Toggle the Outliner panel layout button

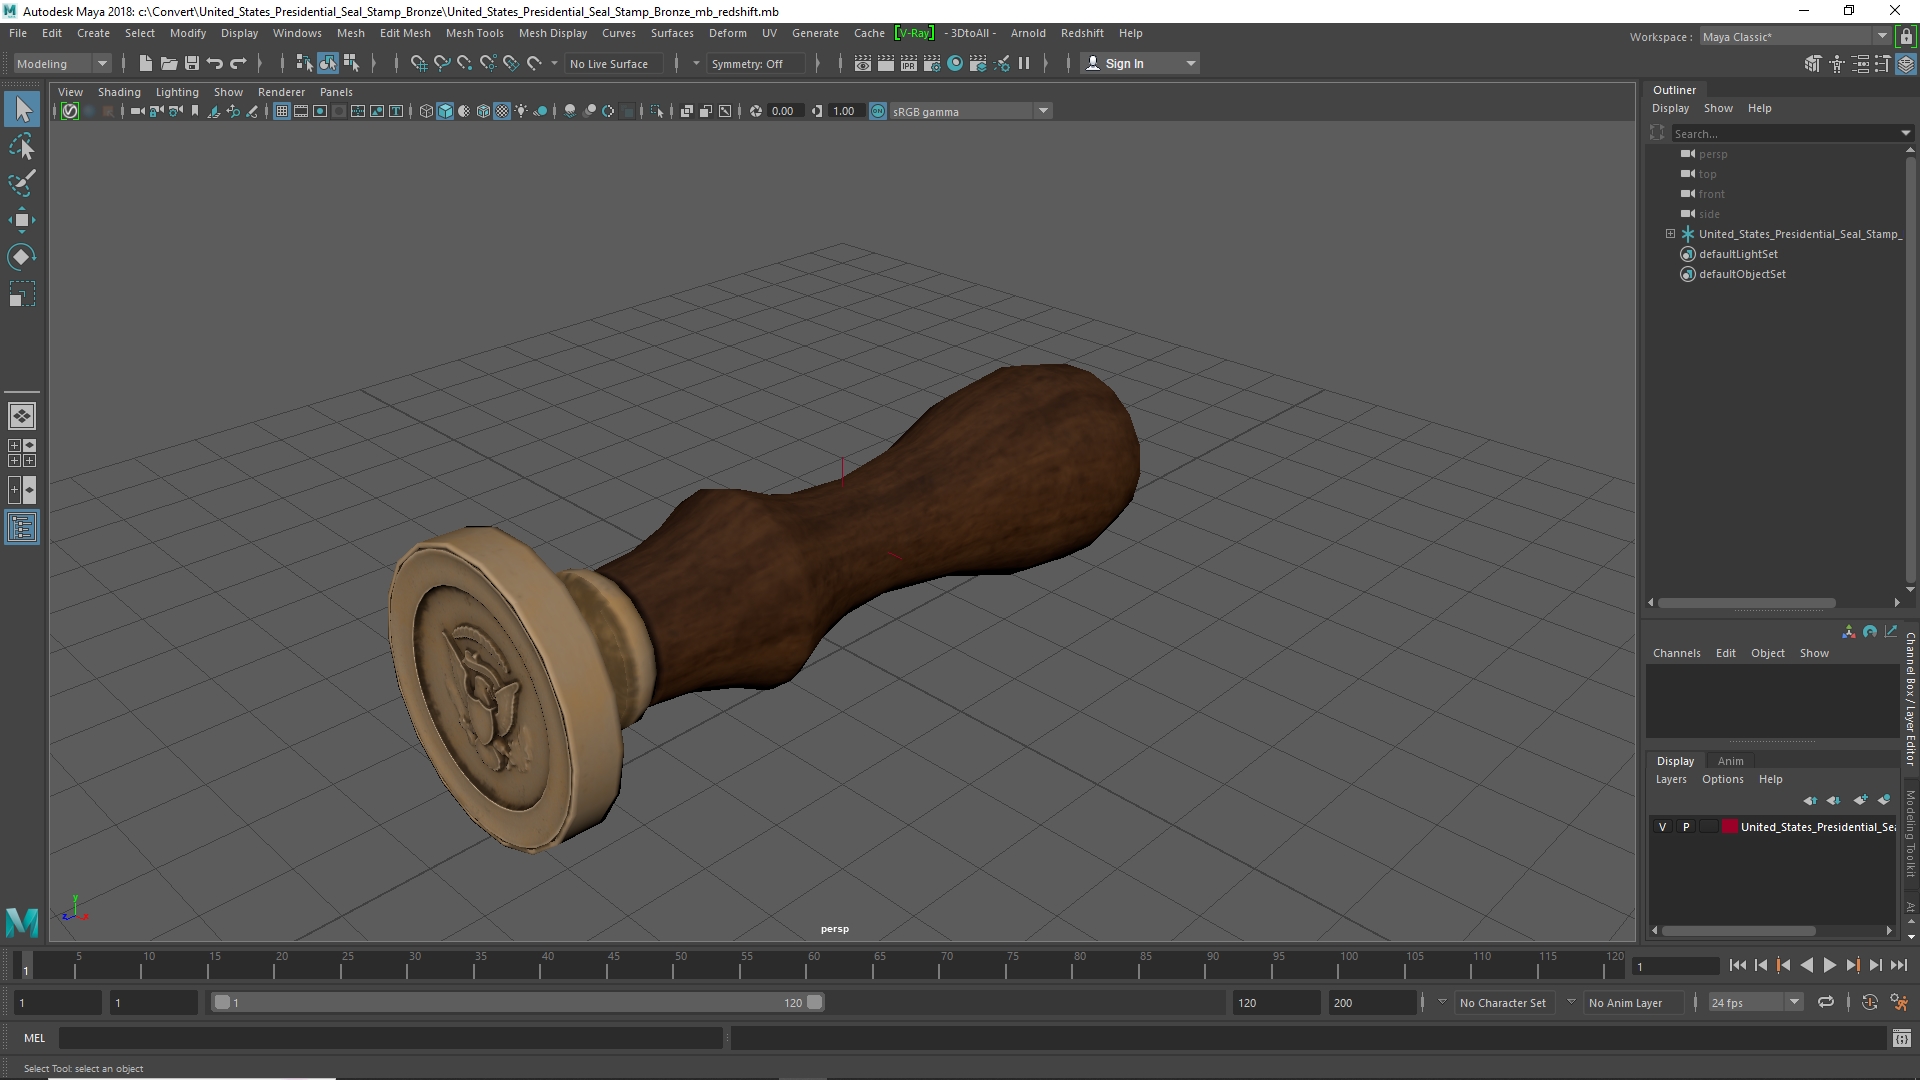22,527
